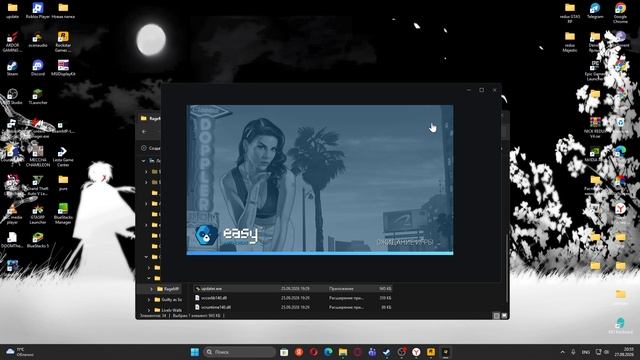Open Telegram desktop shortcut
This screenshot has height=360, width=640.
tap(595, 11)
